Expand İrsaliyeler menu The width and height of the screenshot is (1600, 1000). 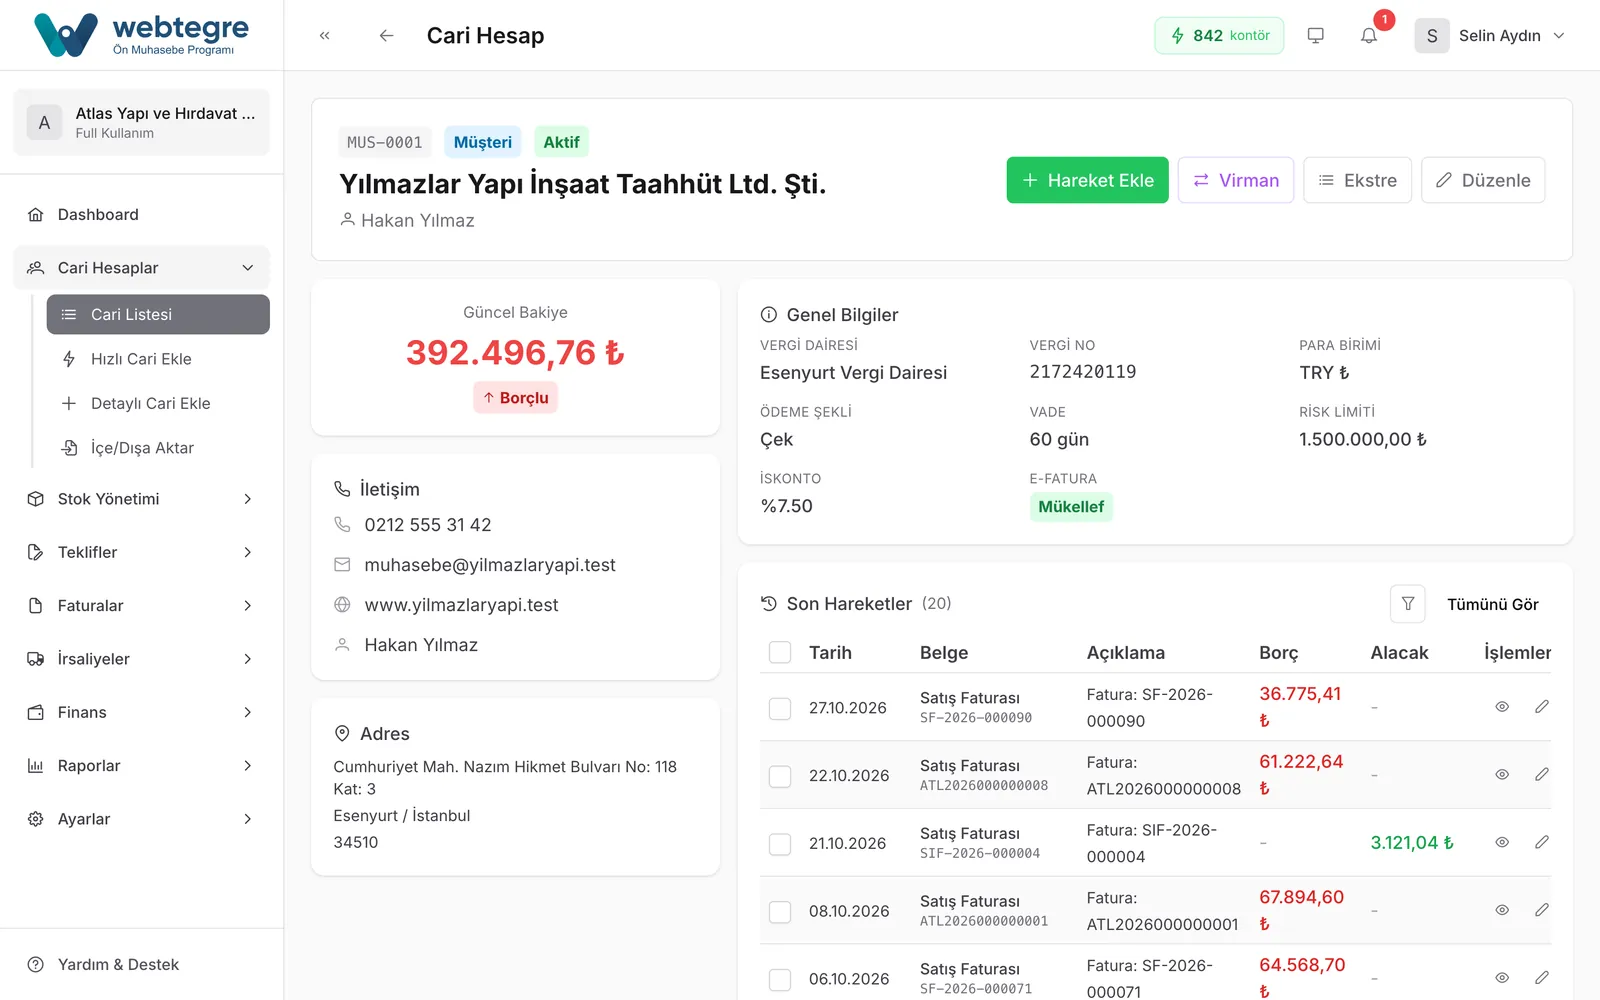click(x=141, y=659)
